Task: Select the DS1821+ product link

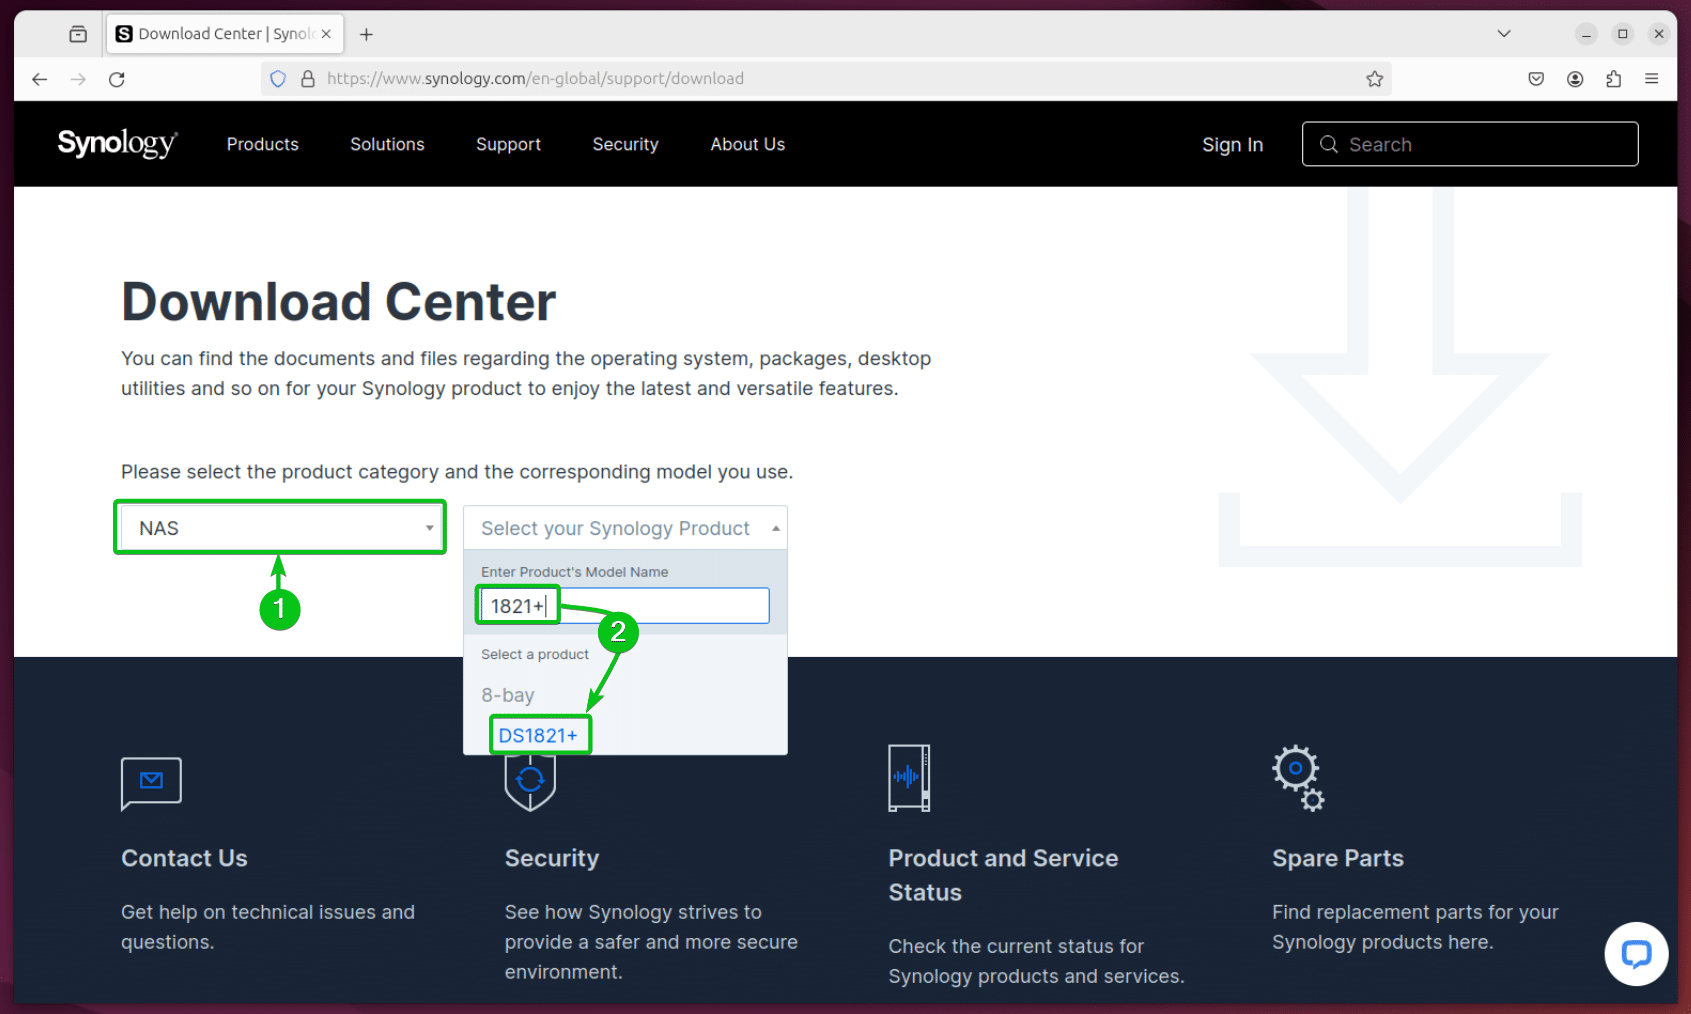Action: (x=540, y=734)
